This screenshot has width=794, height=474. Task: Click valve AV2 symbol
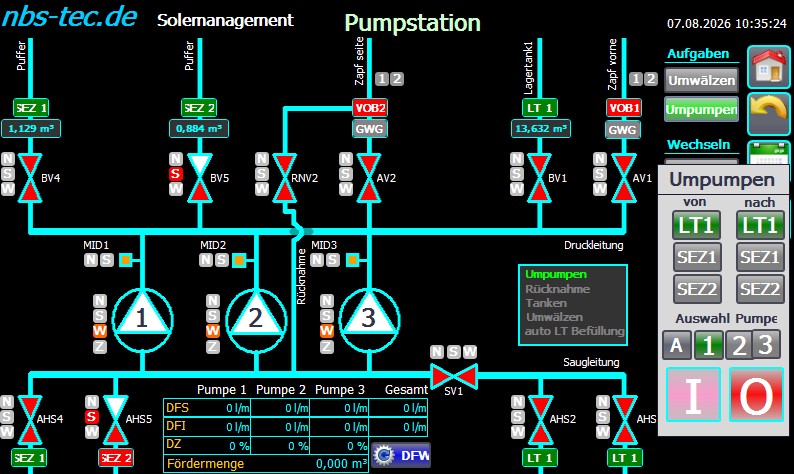[x=369, y=178]
